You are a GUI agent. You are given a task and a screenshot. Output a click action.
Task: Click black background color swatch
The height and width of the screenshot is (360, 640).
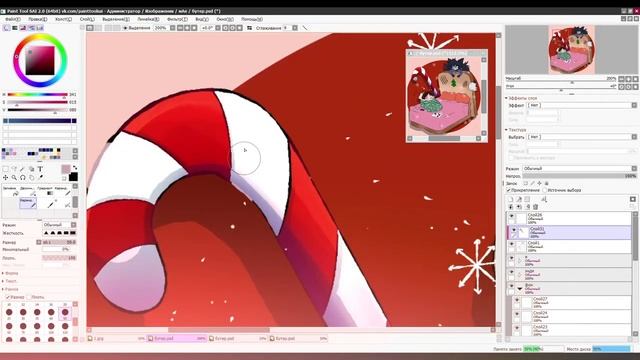pyautogui.click(x=73, y=177)
